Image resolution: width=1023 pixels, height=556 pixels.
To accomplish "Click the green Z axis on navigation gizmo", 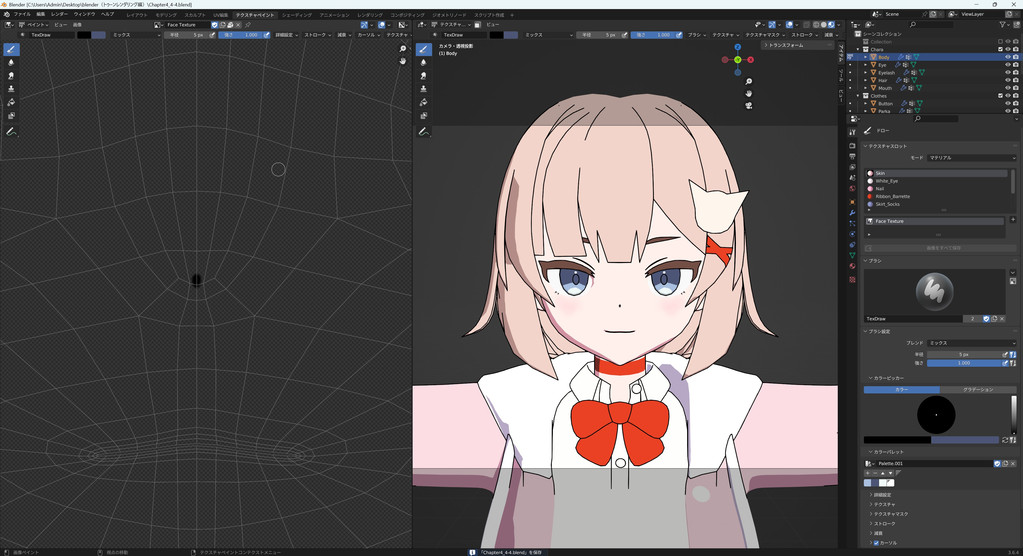I will pos(738,59).
